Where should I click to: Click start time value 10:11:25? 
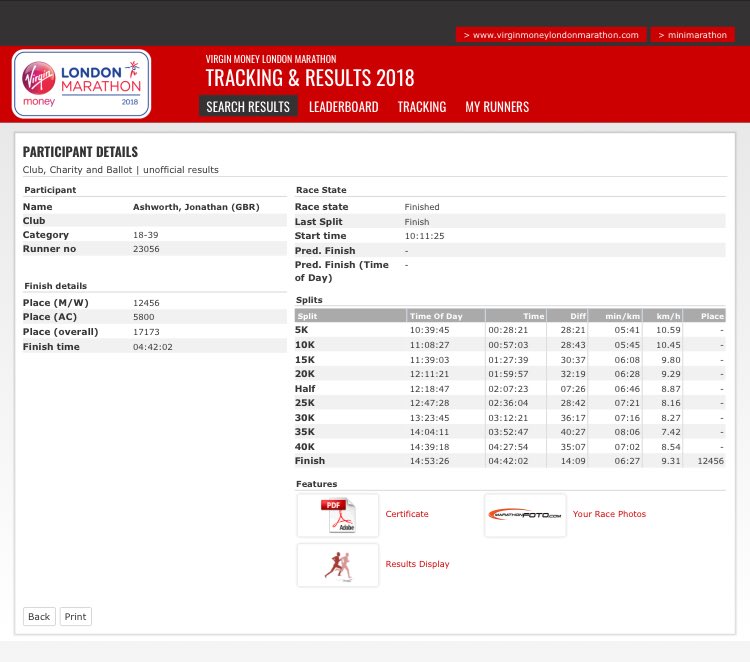(424, 236)
